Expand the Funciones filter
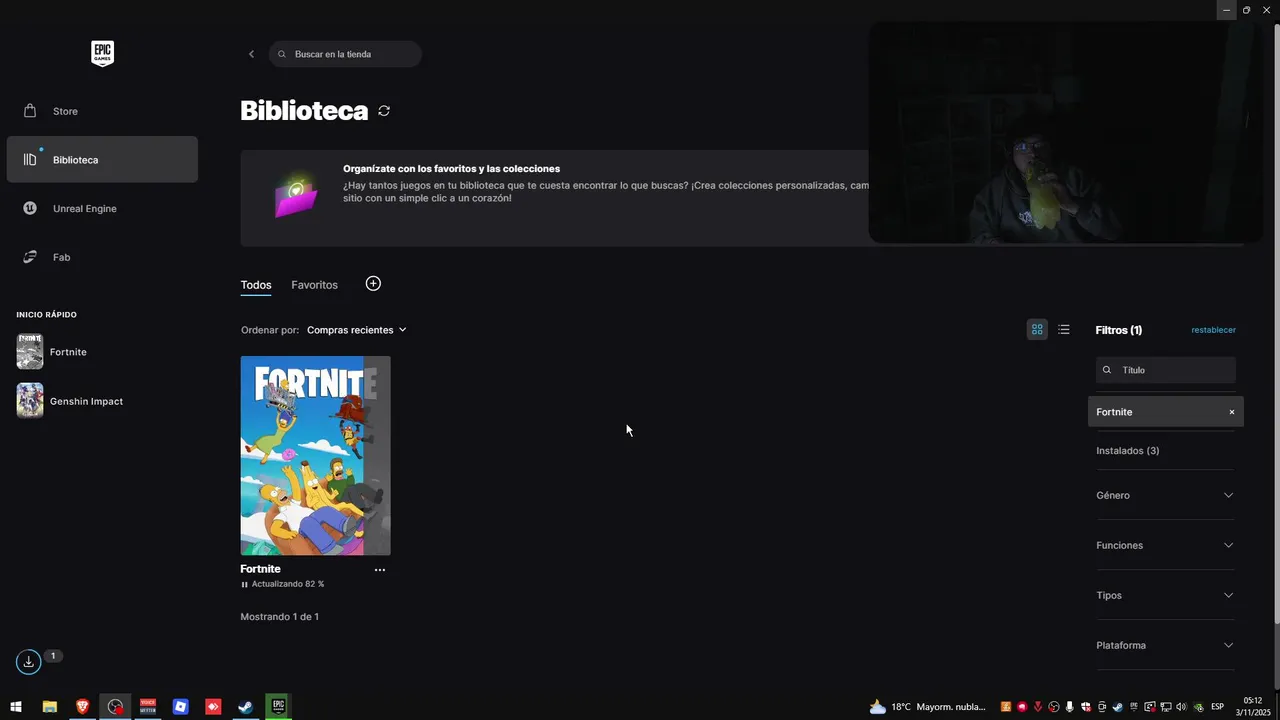Image resolution: width=1280 pixels, height=720 pixels. (x=1165, y=545)
